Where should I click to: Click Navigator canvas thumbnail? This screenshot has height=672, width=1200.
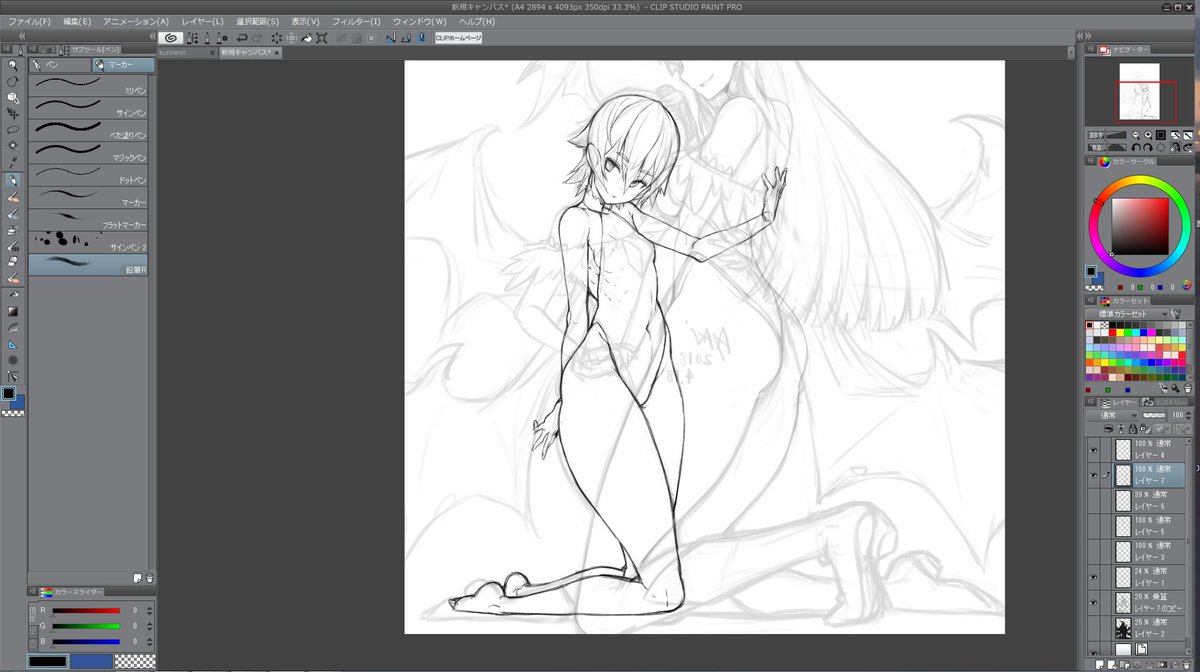coord(1140,92)
